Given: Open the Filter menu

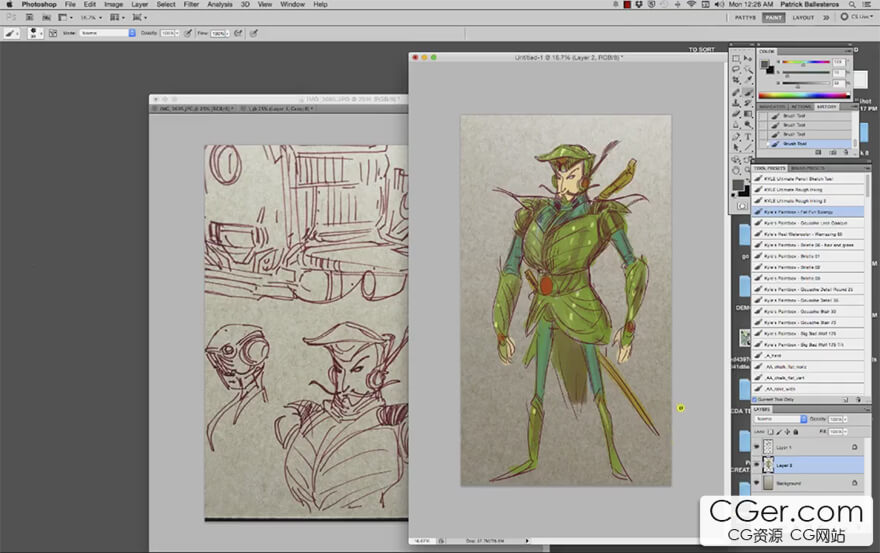Looking at the screenshot, I should click(x=191, y=4).
